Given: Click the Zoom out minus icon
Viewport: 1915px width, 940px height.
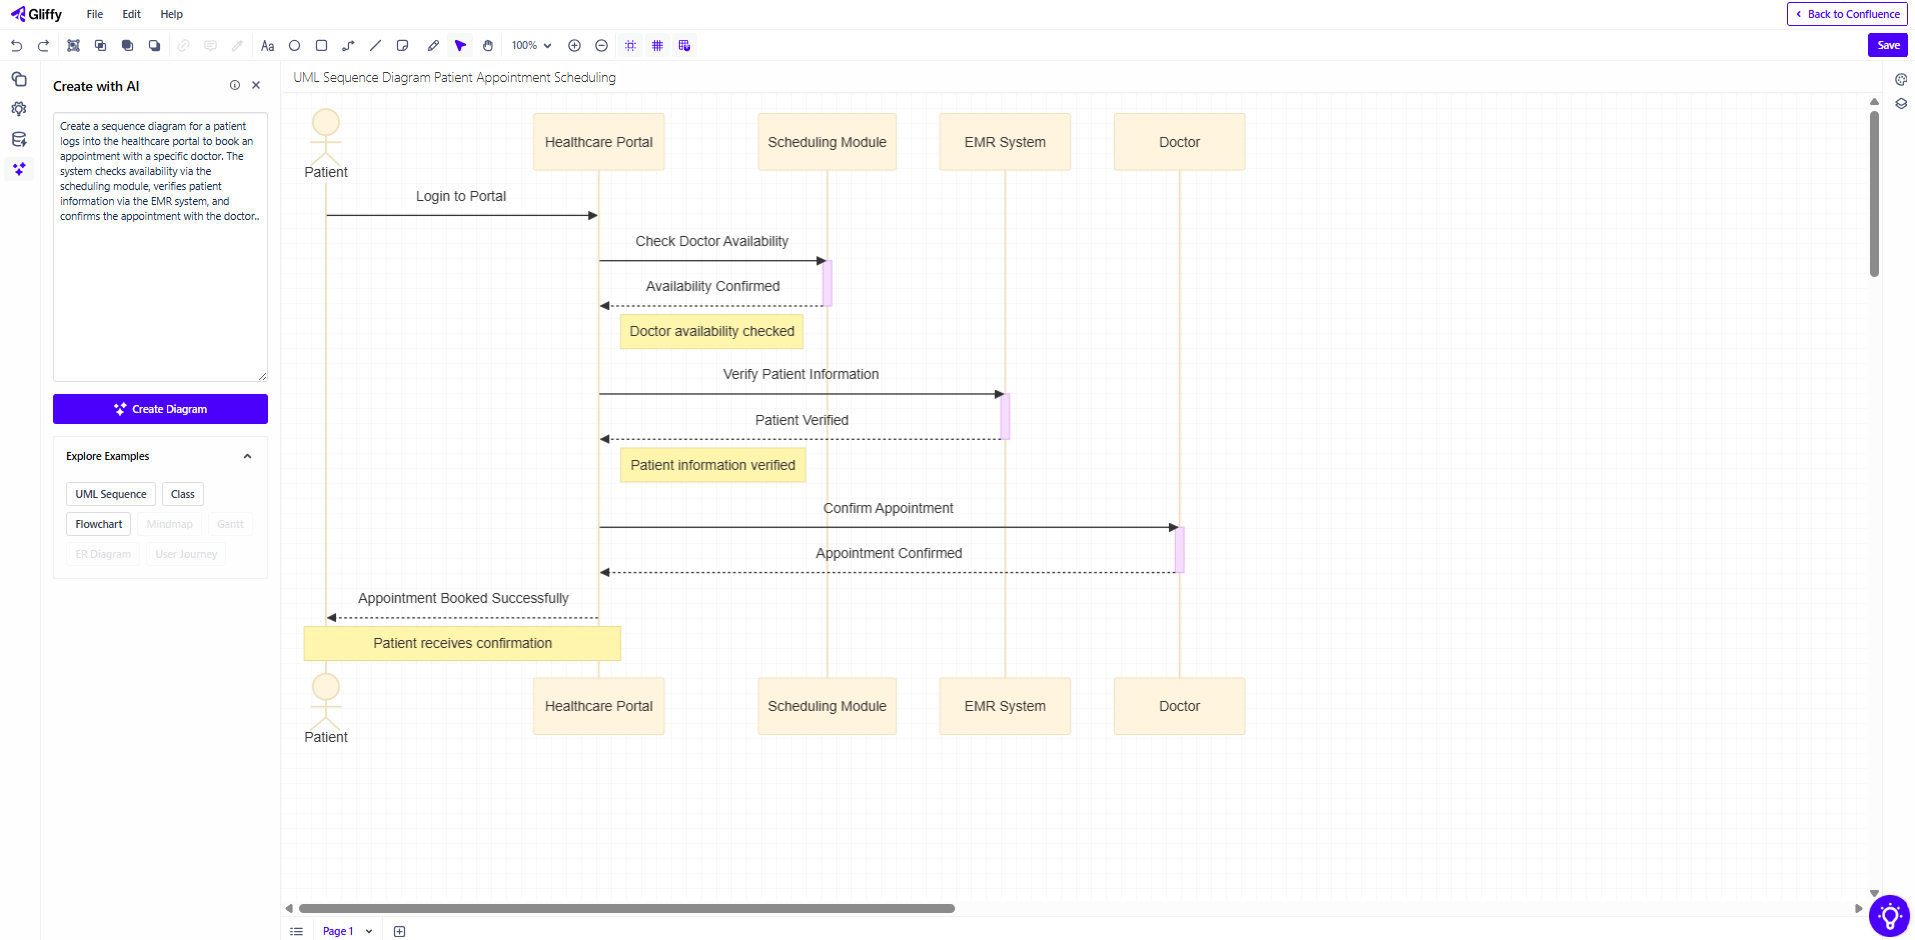Looking at the screenshot, I should (601, 46).
